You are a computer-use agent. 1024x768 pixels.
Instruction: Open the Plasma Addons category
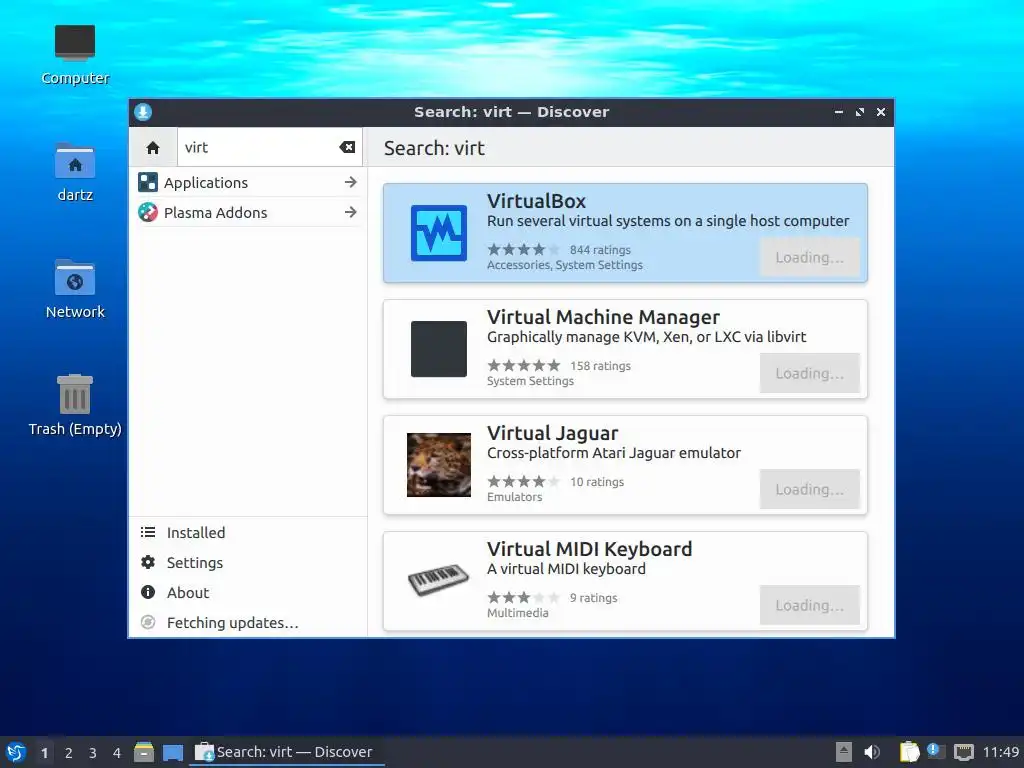click(248, 212)
